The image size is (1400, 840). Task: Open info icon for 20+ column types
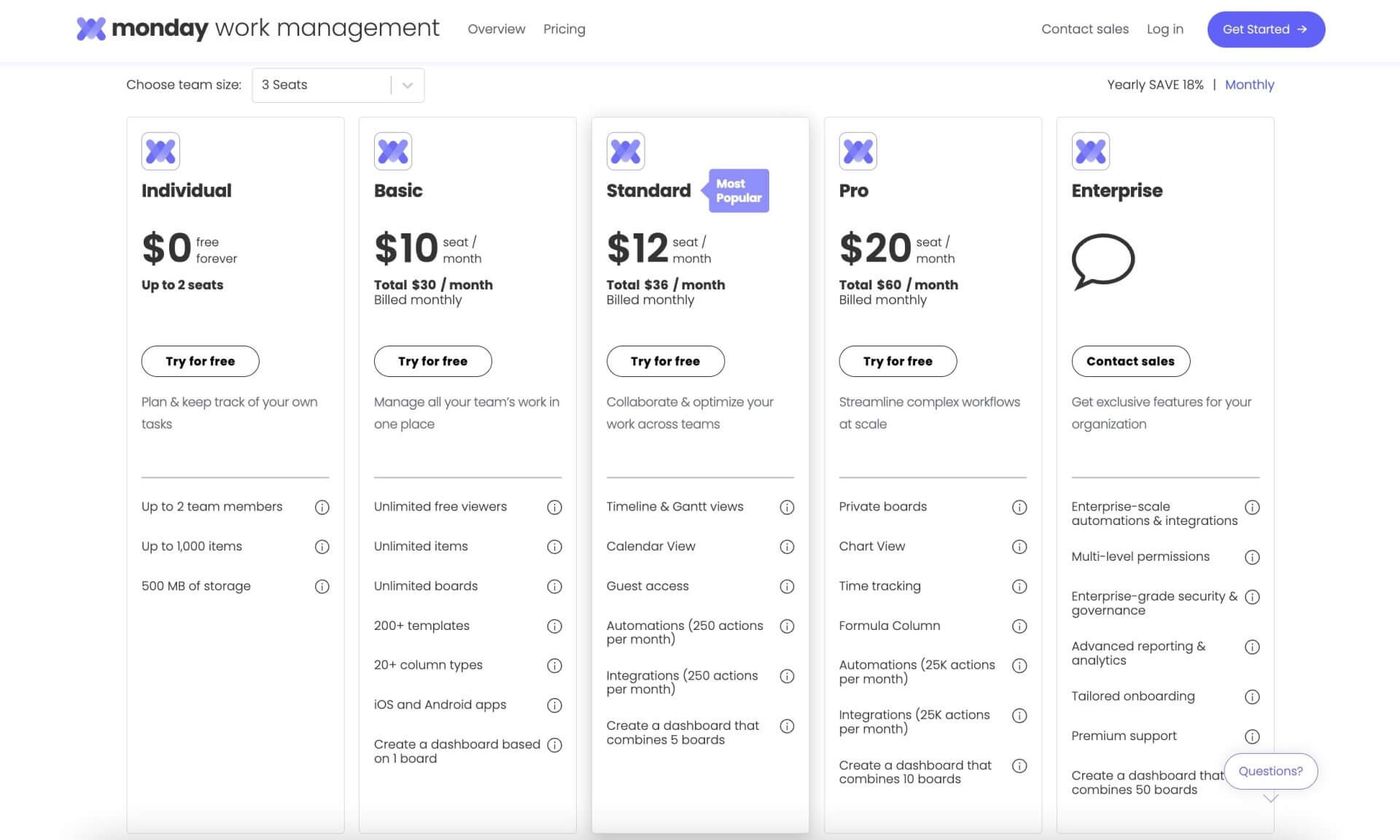554,666
